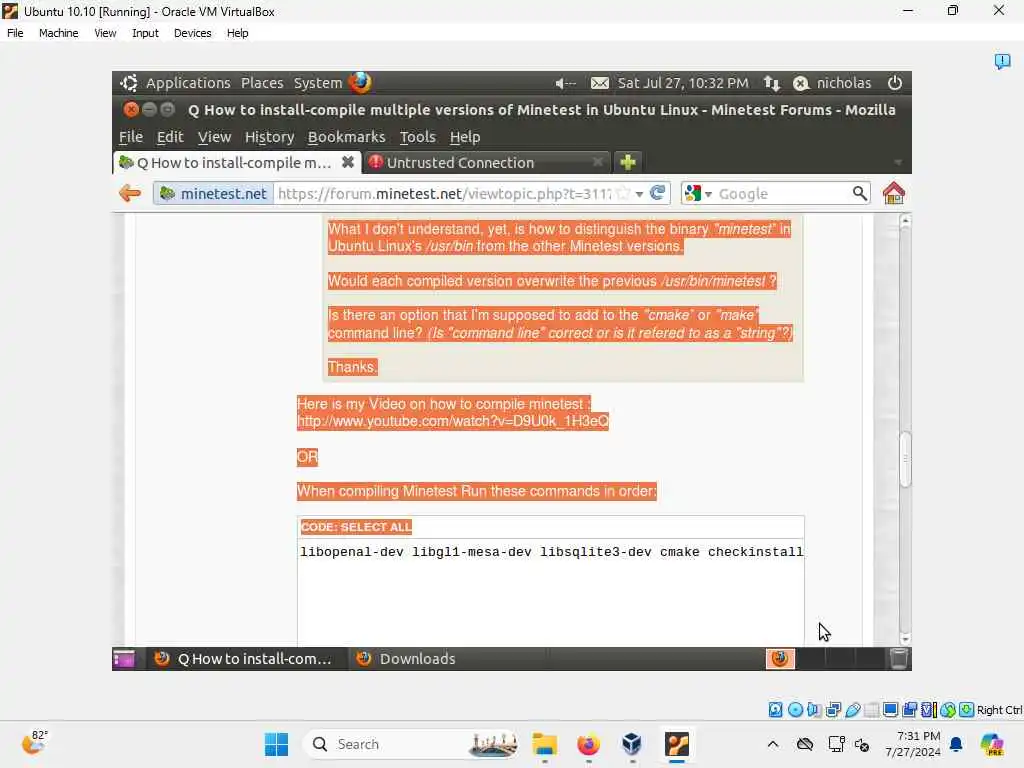Open the youtube.com video link
This screenshot has height=768, width=1024.
tap(453, 421)
